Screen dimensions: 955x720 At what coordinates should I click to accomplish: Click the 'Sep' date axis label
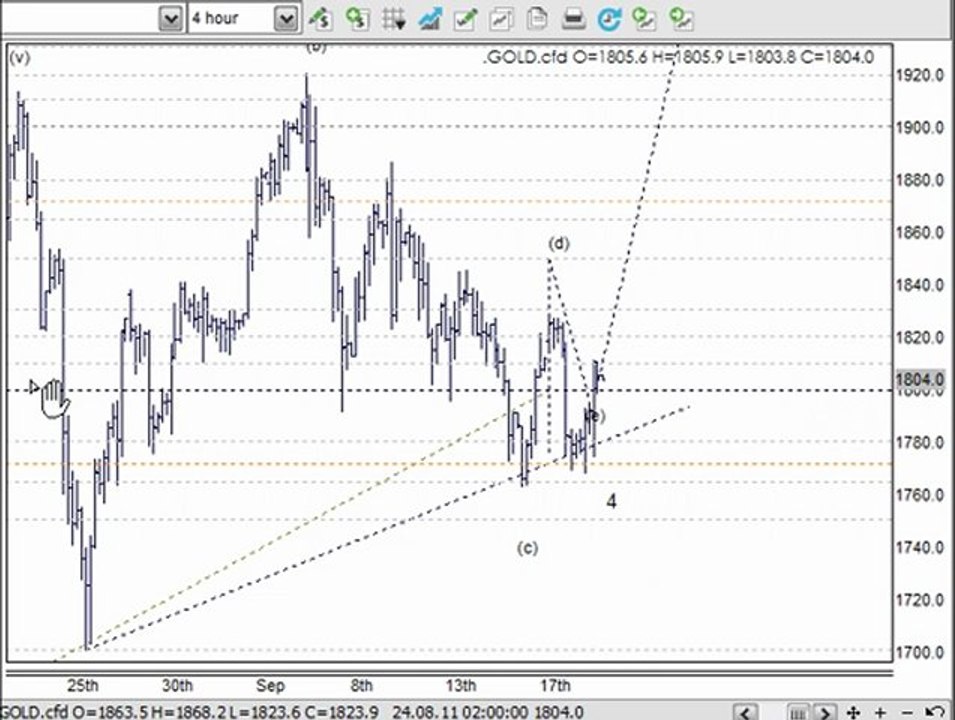pos(270,685)
